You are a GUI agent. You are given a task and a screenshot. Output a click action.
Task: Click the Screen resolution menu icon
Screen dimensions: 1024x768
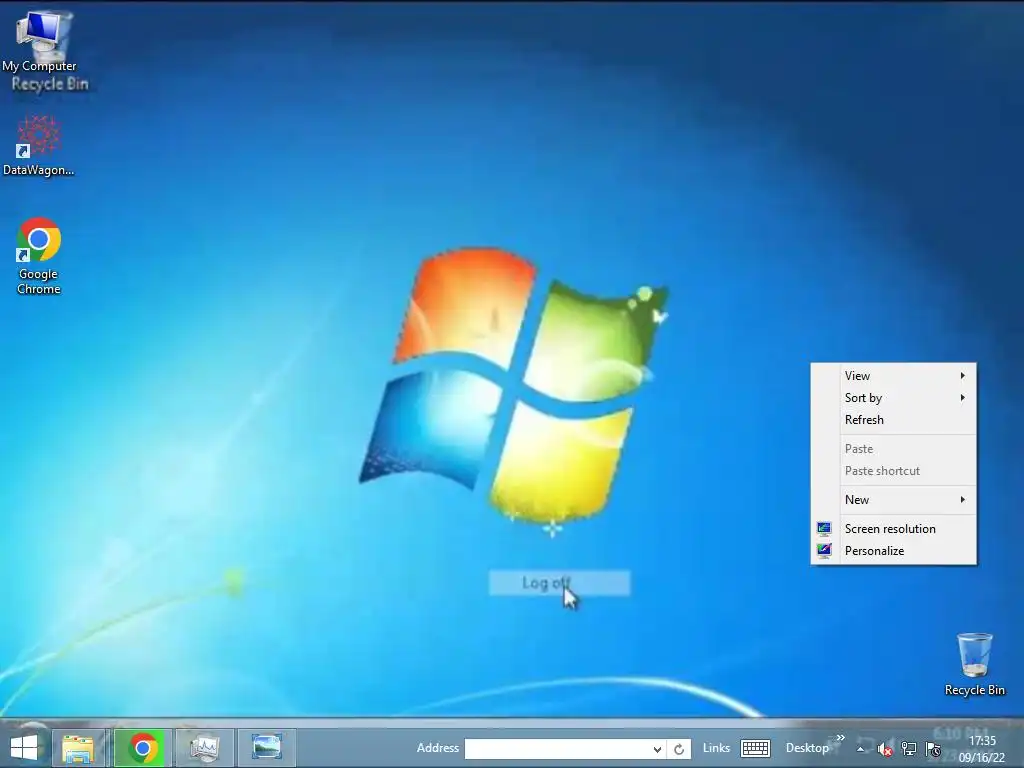824,528
